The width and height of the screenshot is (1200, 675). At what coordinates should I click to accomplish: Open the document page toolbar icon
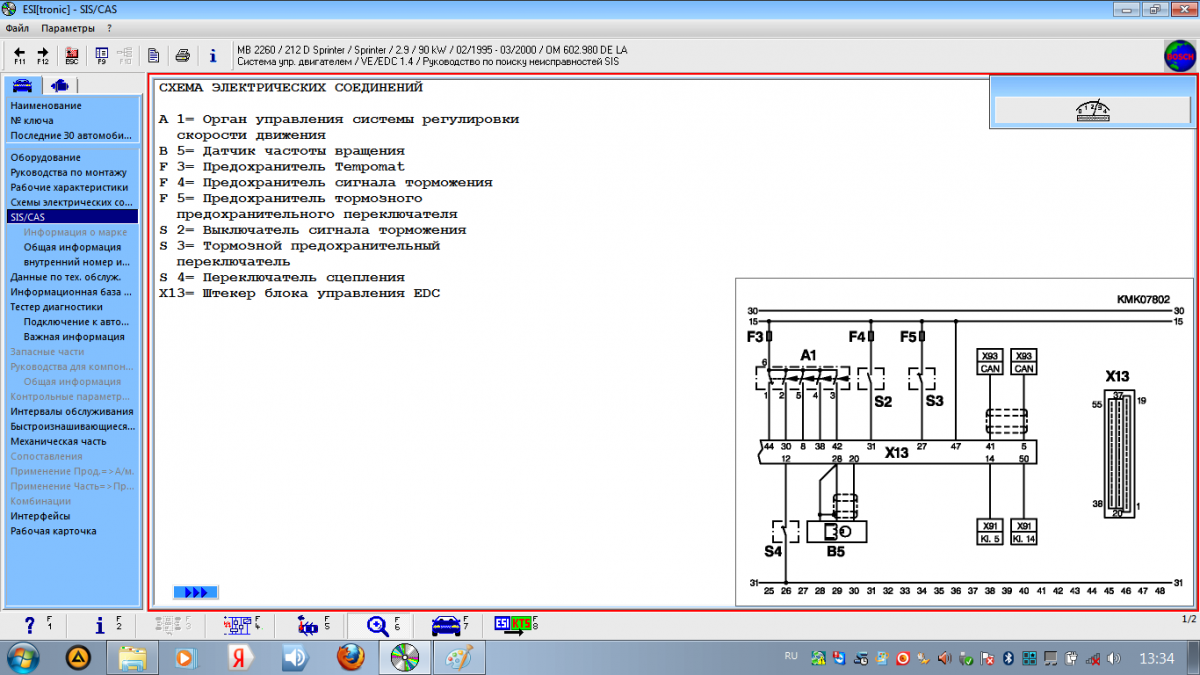coord(154,55)
